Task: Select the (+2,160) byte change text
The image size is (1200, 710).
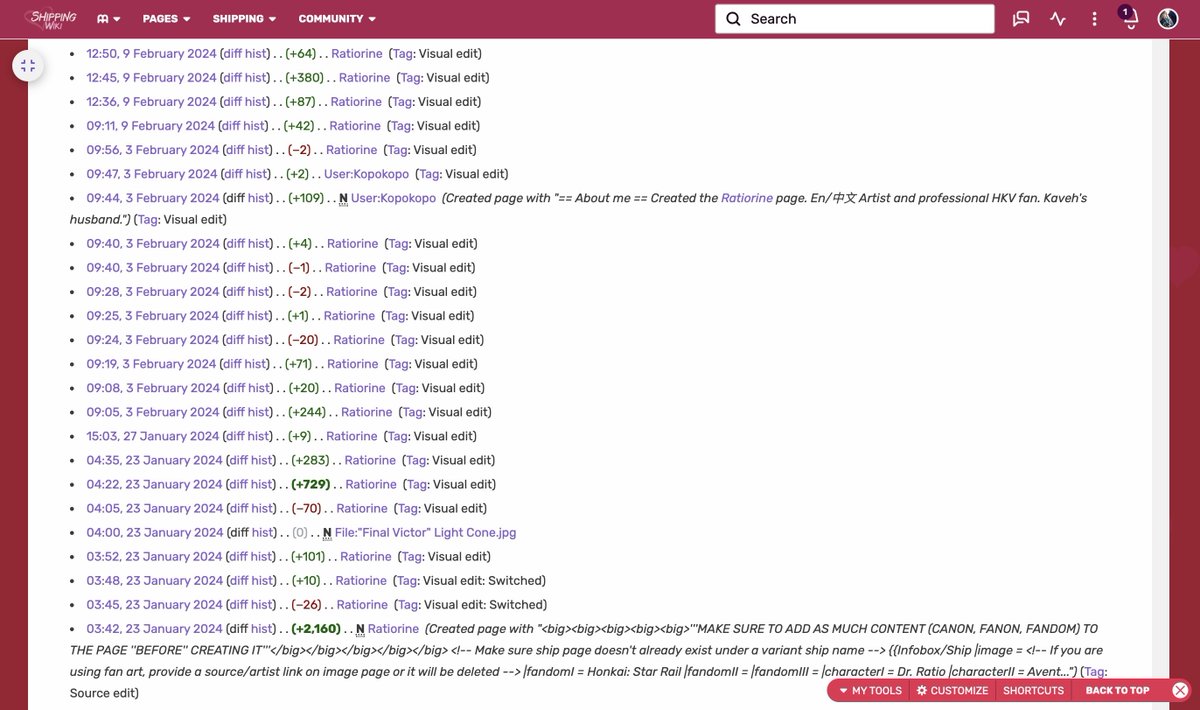Action: tap(316, 629)
